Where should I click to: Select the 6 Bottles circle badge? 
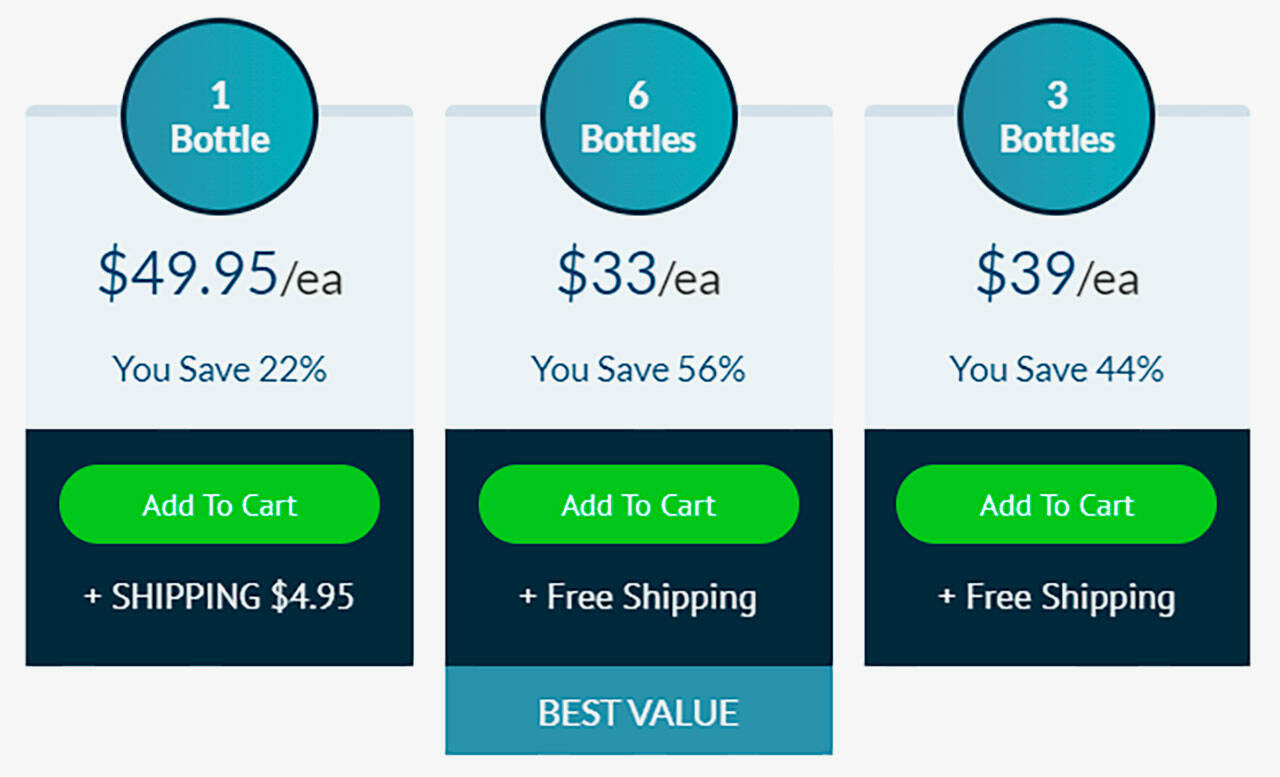tap(638, 117)
